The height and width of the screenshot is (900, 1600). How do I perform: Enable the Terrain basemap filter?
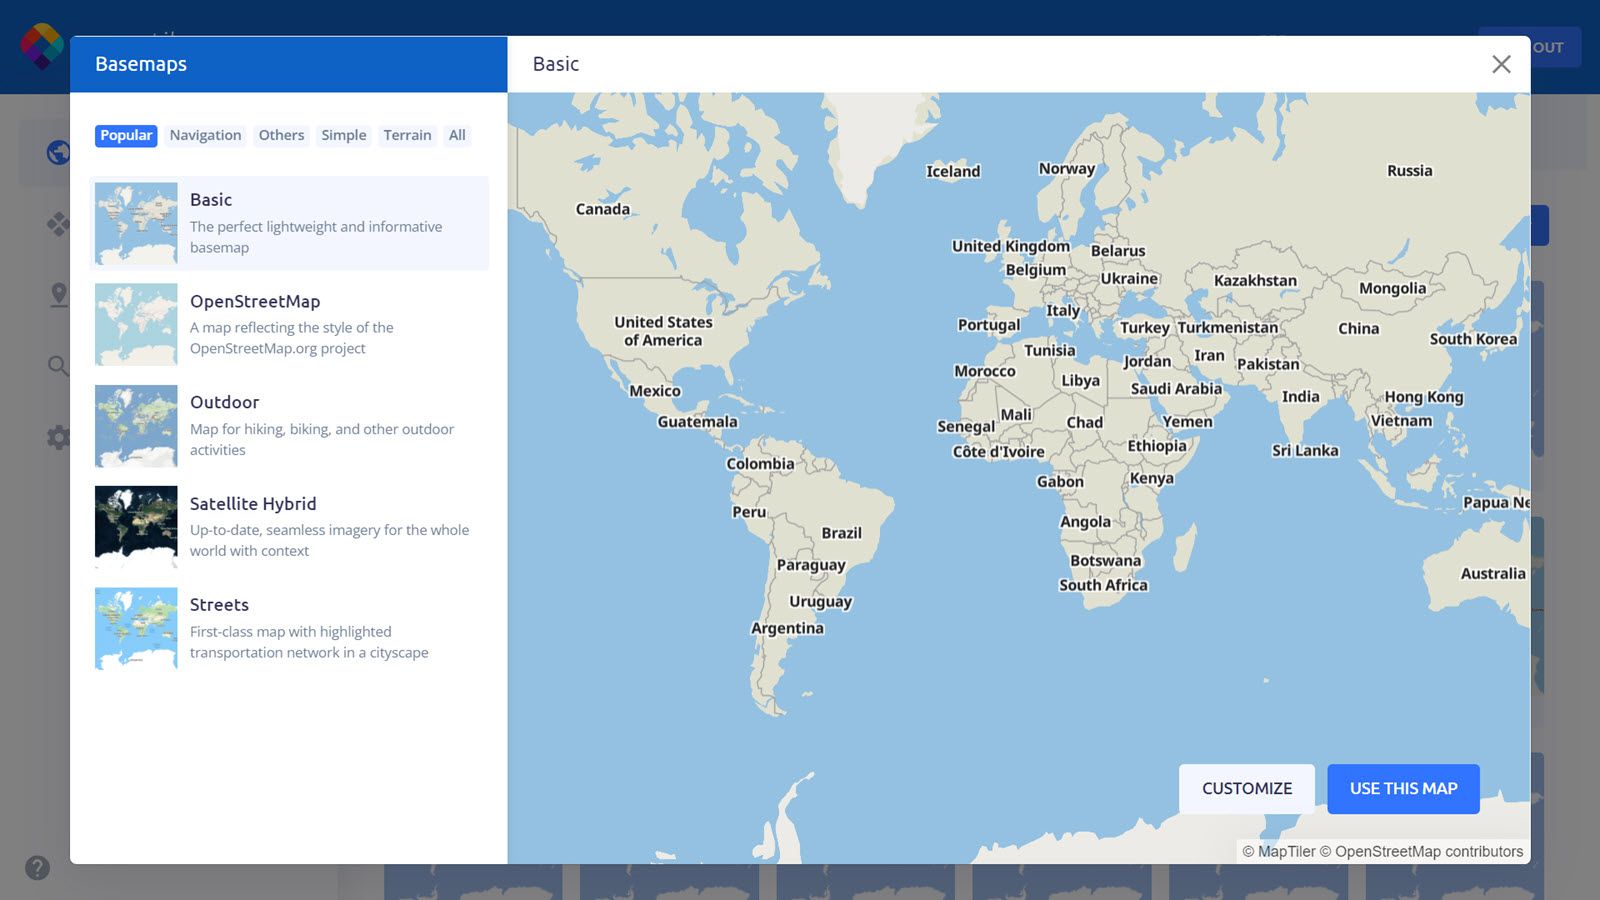407,135
